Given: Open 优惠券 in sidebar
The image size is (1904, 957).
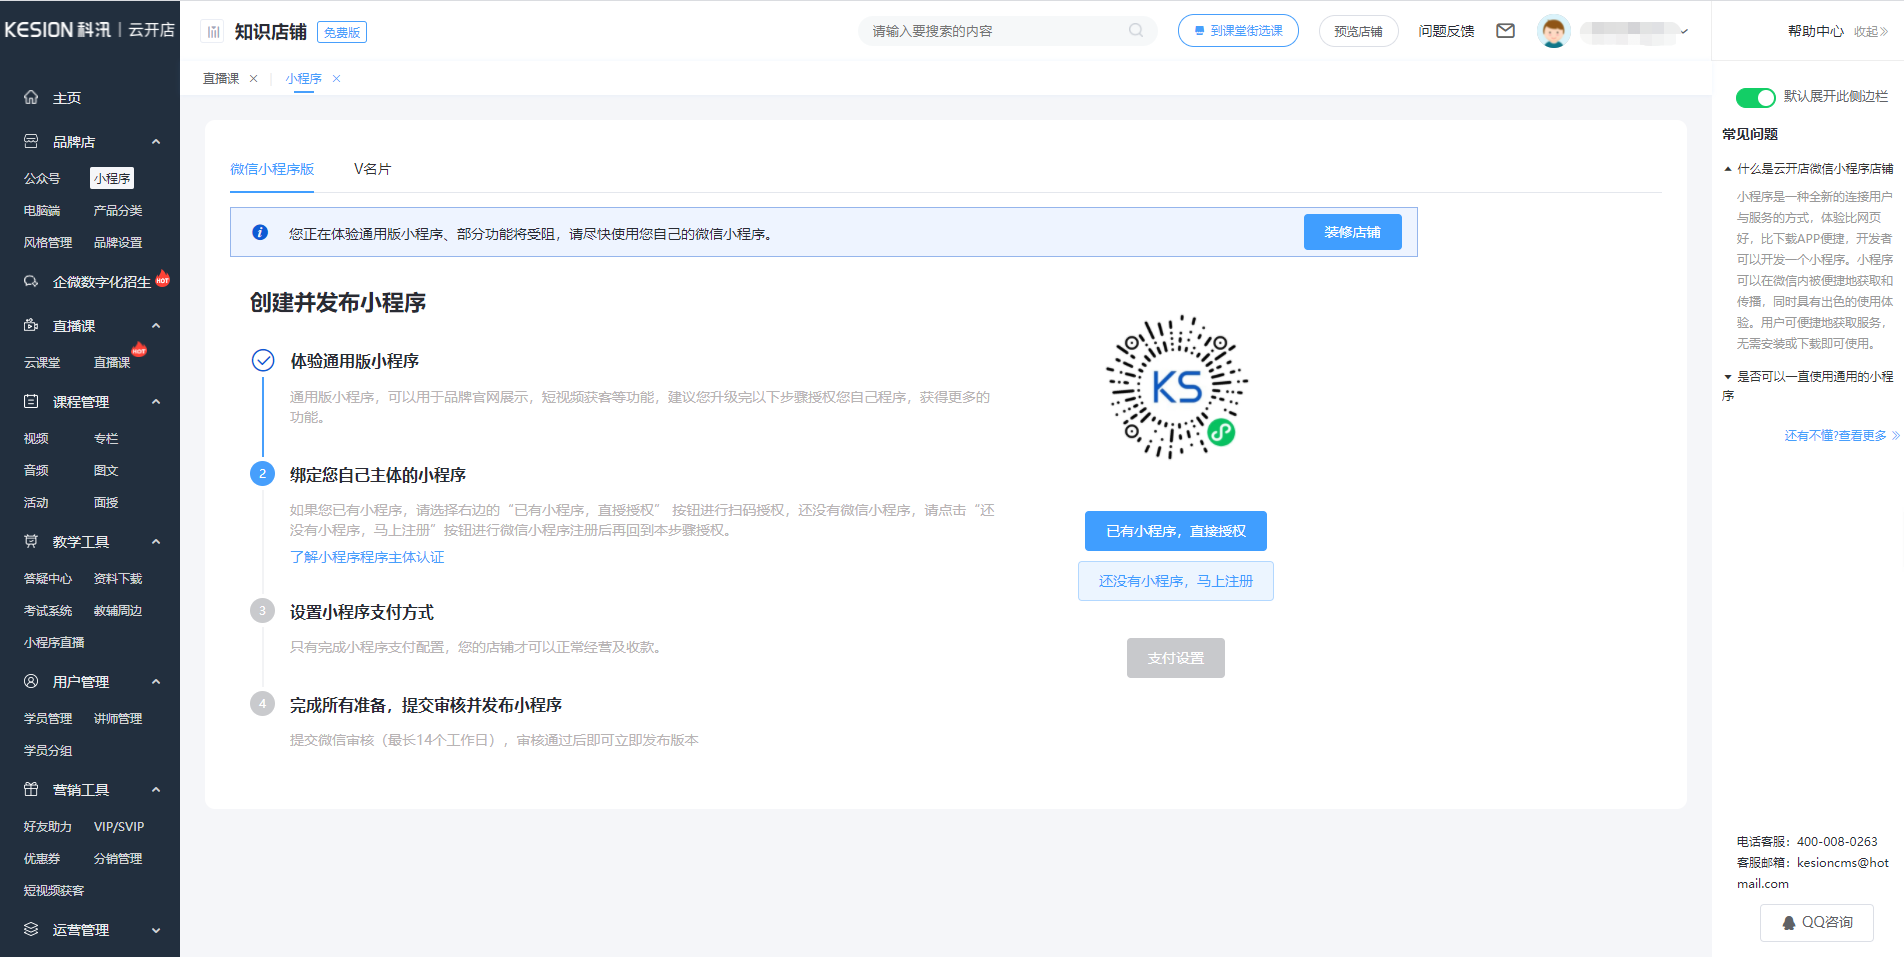Looking at the screenshot, I should [42, 858].
